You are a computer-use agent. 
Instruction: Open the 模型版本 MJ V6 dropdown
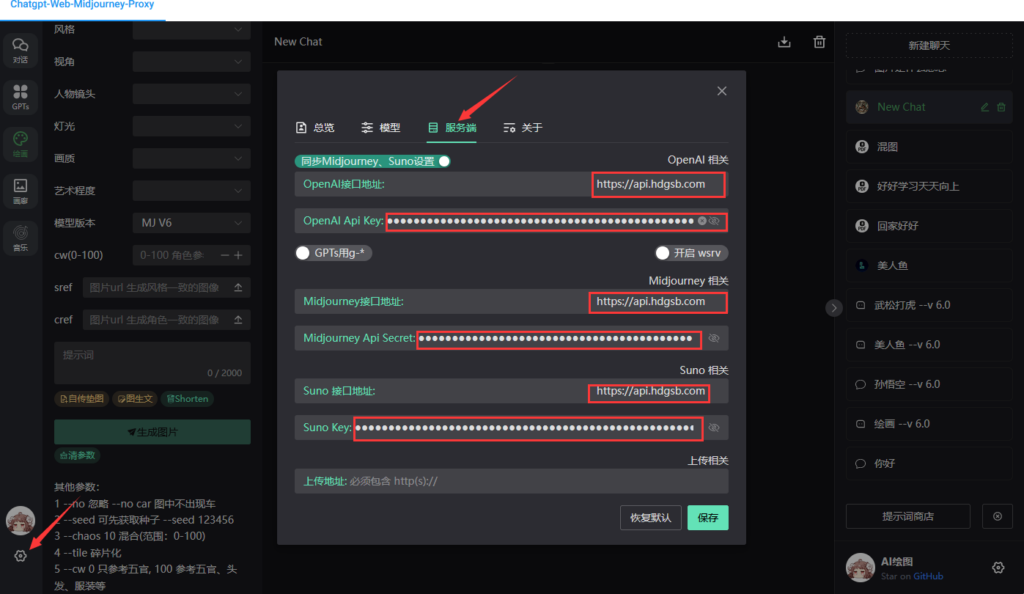(191, 222)
